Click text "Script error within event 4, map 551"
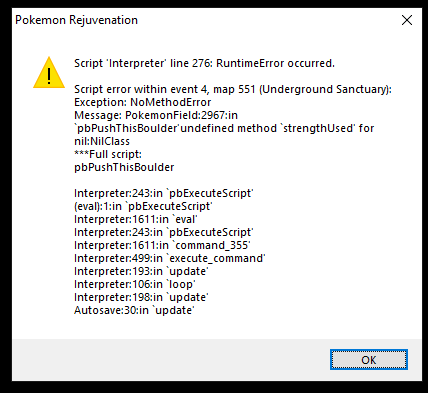This screenshot has width=428, height=393. pos(165,89)
